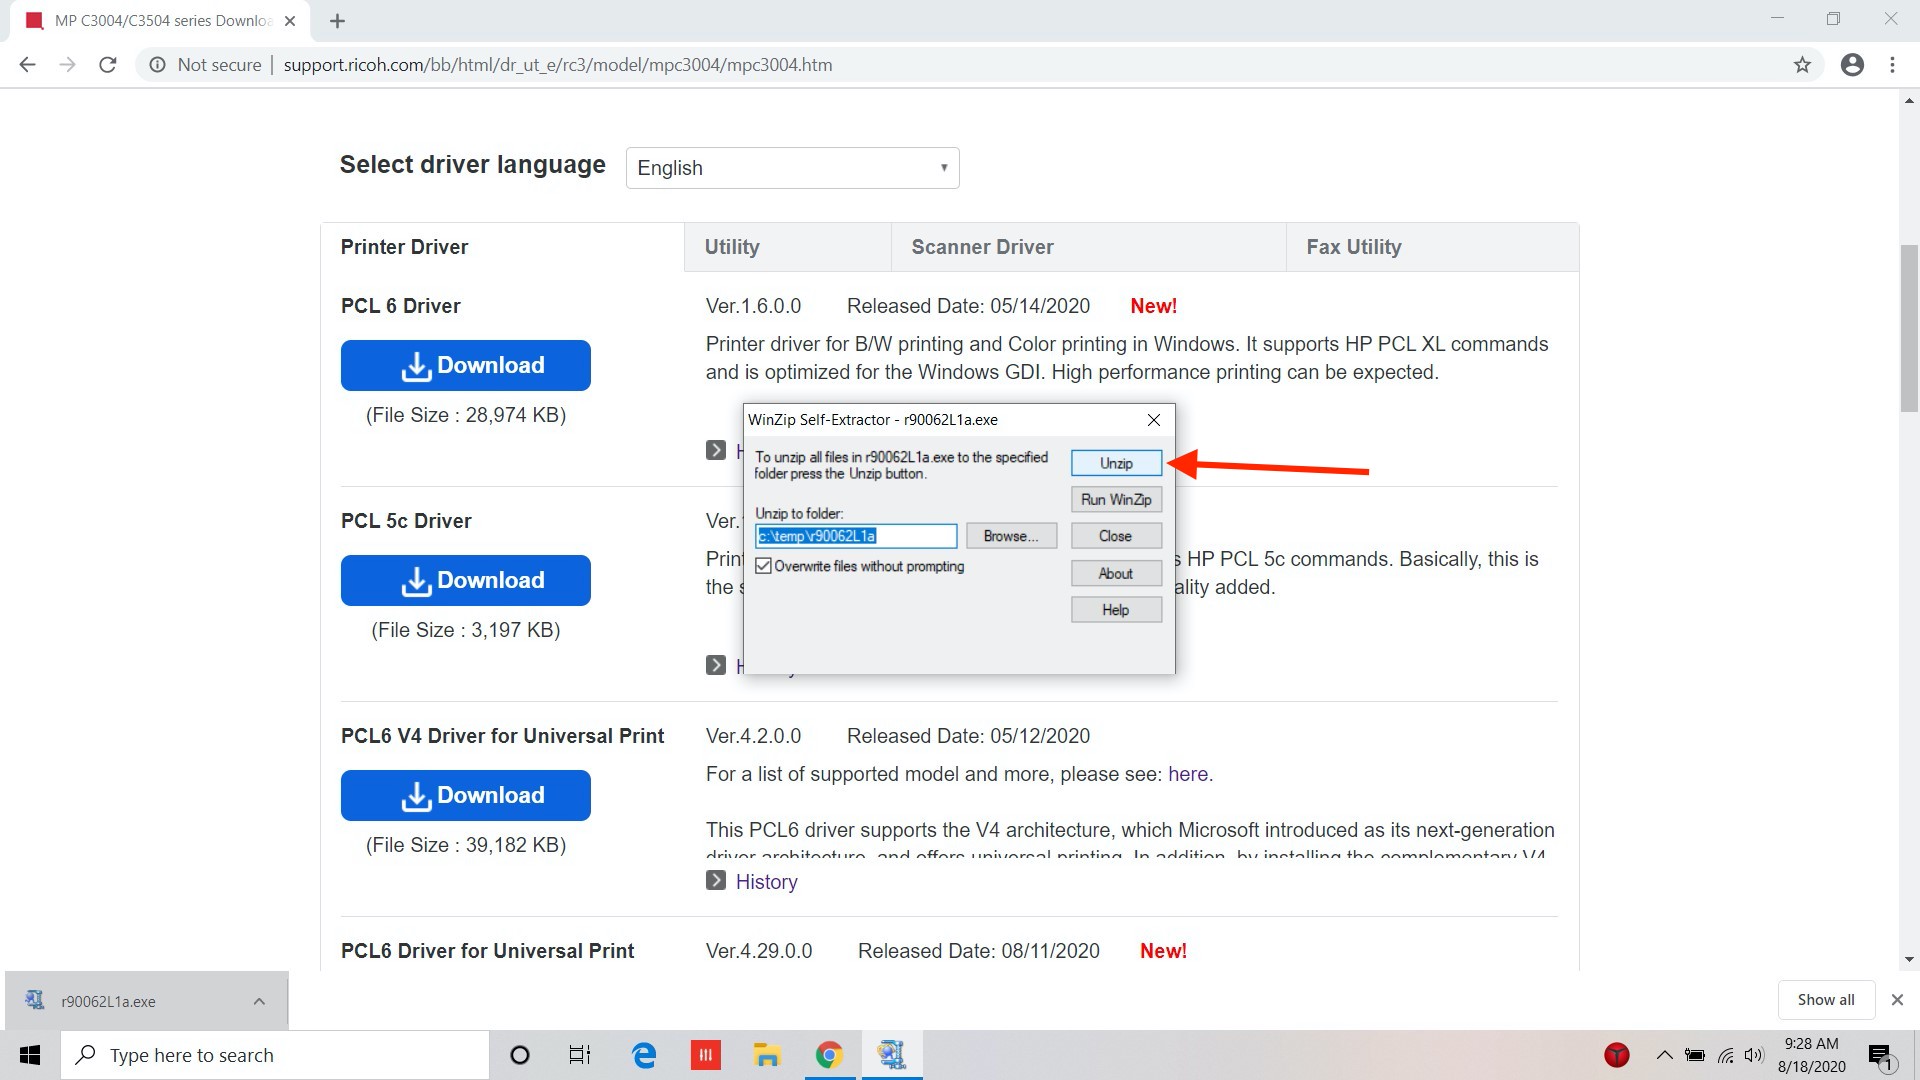This screenshot has width=1920, height=1080.
Task: Close the WinZip dialog with the X icon
Action: [x=1154, y=420]
